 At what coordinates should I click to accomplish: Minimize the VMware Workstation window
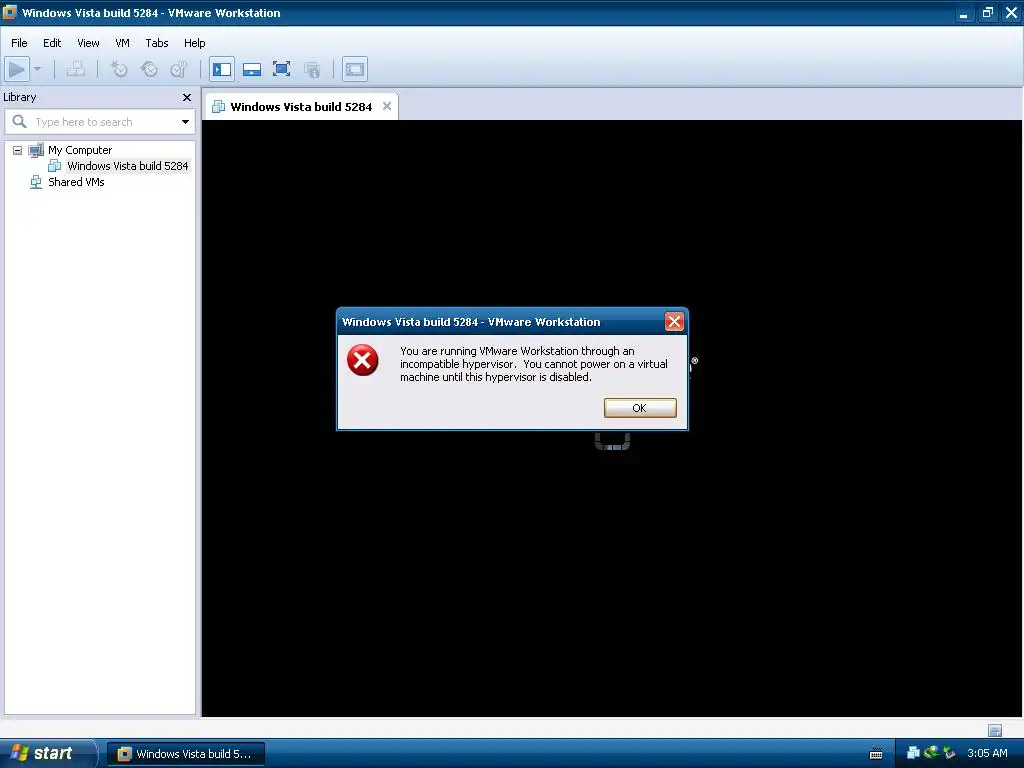tap(964, 13)
